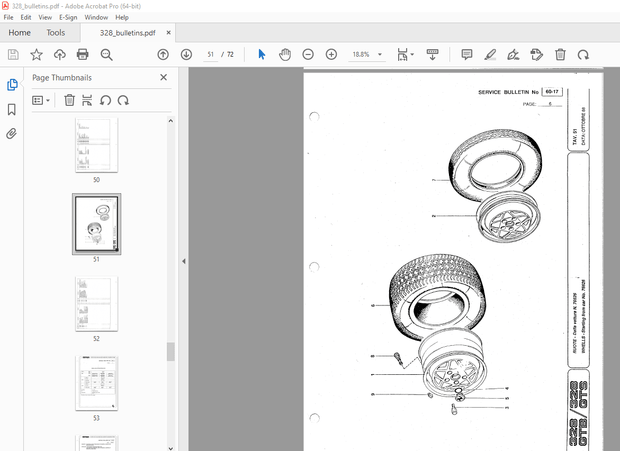The height and width of the screenshot is (451, 620).
Task: Open the Window menu
Action: tap(96, 17)
